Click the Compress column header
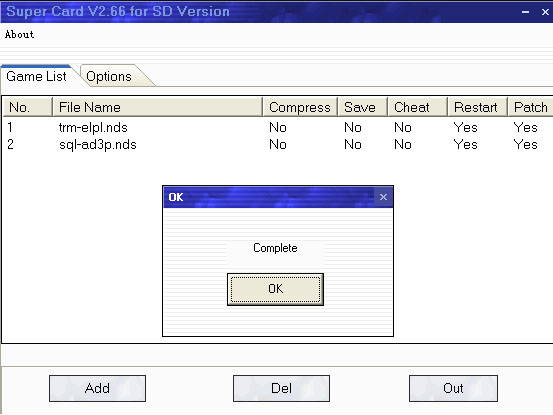The height and width of the screenshot is (415, 553). 300,107
